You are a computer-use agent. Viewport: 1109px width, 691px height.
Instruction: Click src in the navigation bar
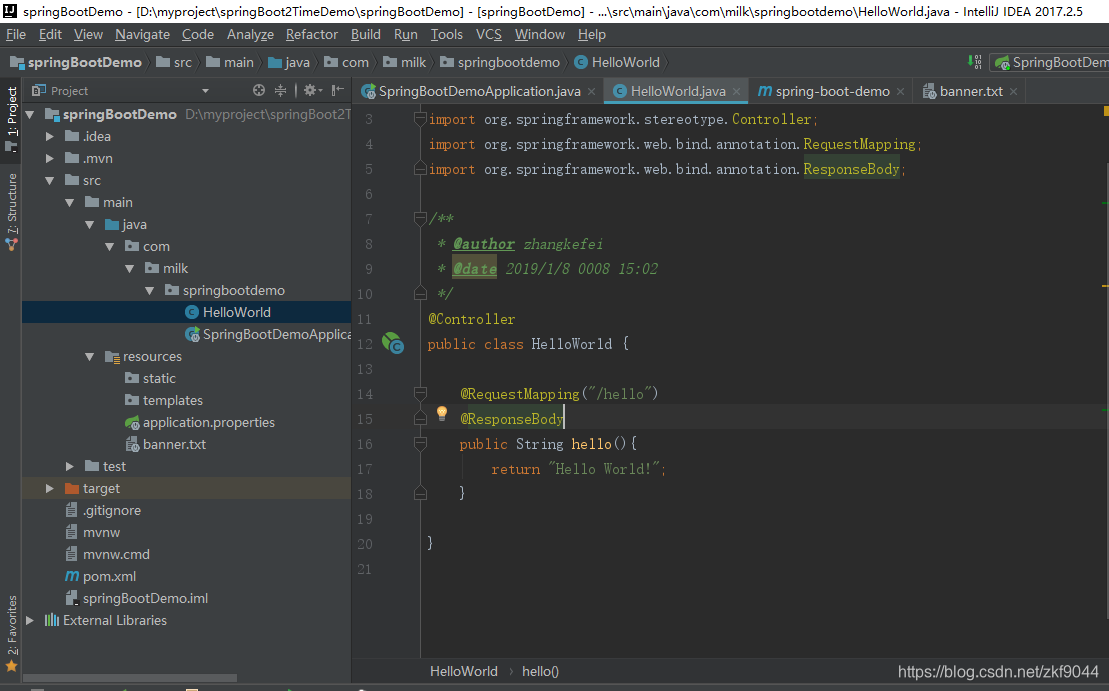(x=182, y=62)
